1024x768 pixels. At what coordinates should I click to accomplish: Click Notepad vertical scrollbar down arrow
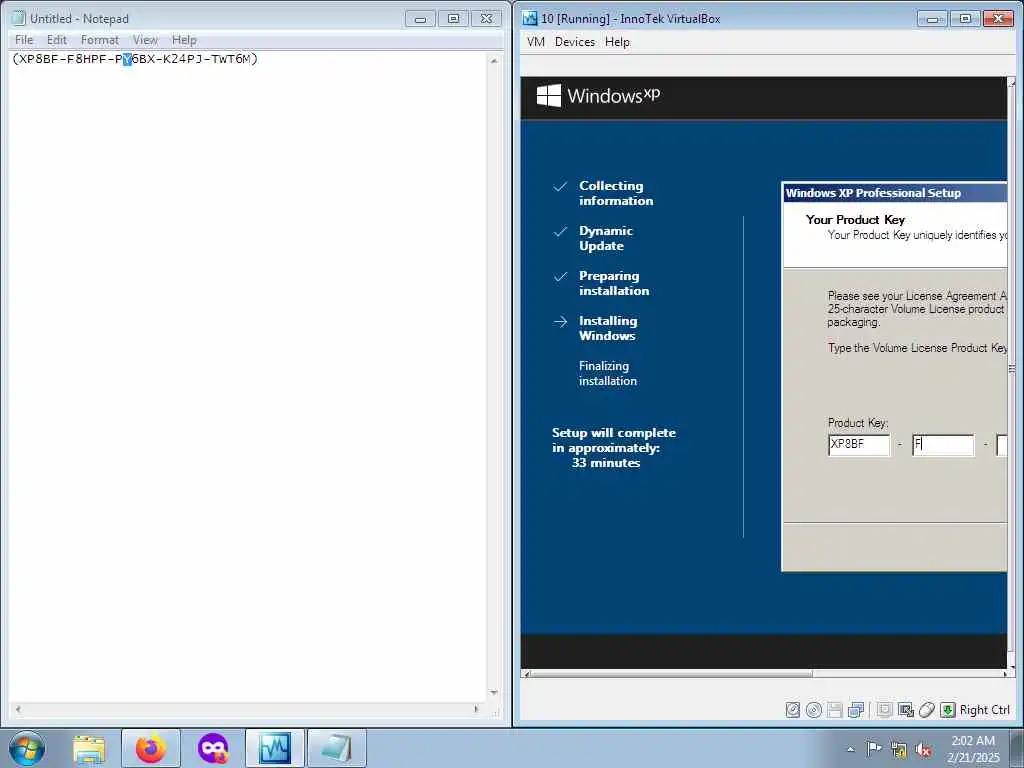coord(494,692)
